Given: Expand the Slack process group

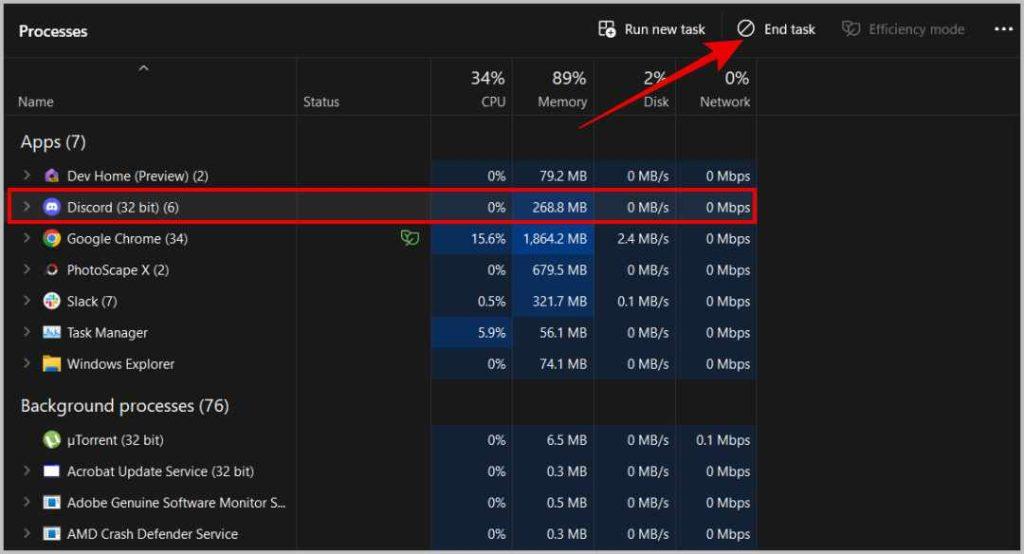Looking at the screenshot, I should tap(27, 301).
